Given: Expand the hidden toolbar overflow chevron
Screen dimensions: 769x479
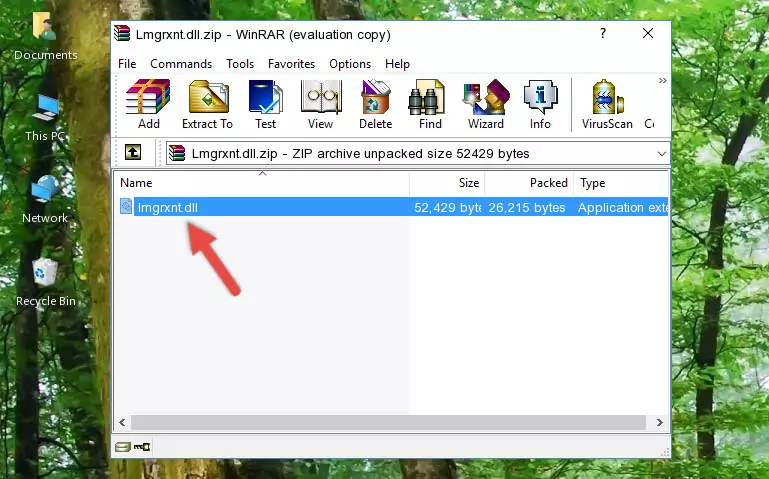Looking at the screenshot, I should (663, 80).
